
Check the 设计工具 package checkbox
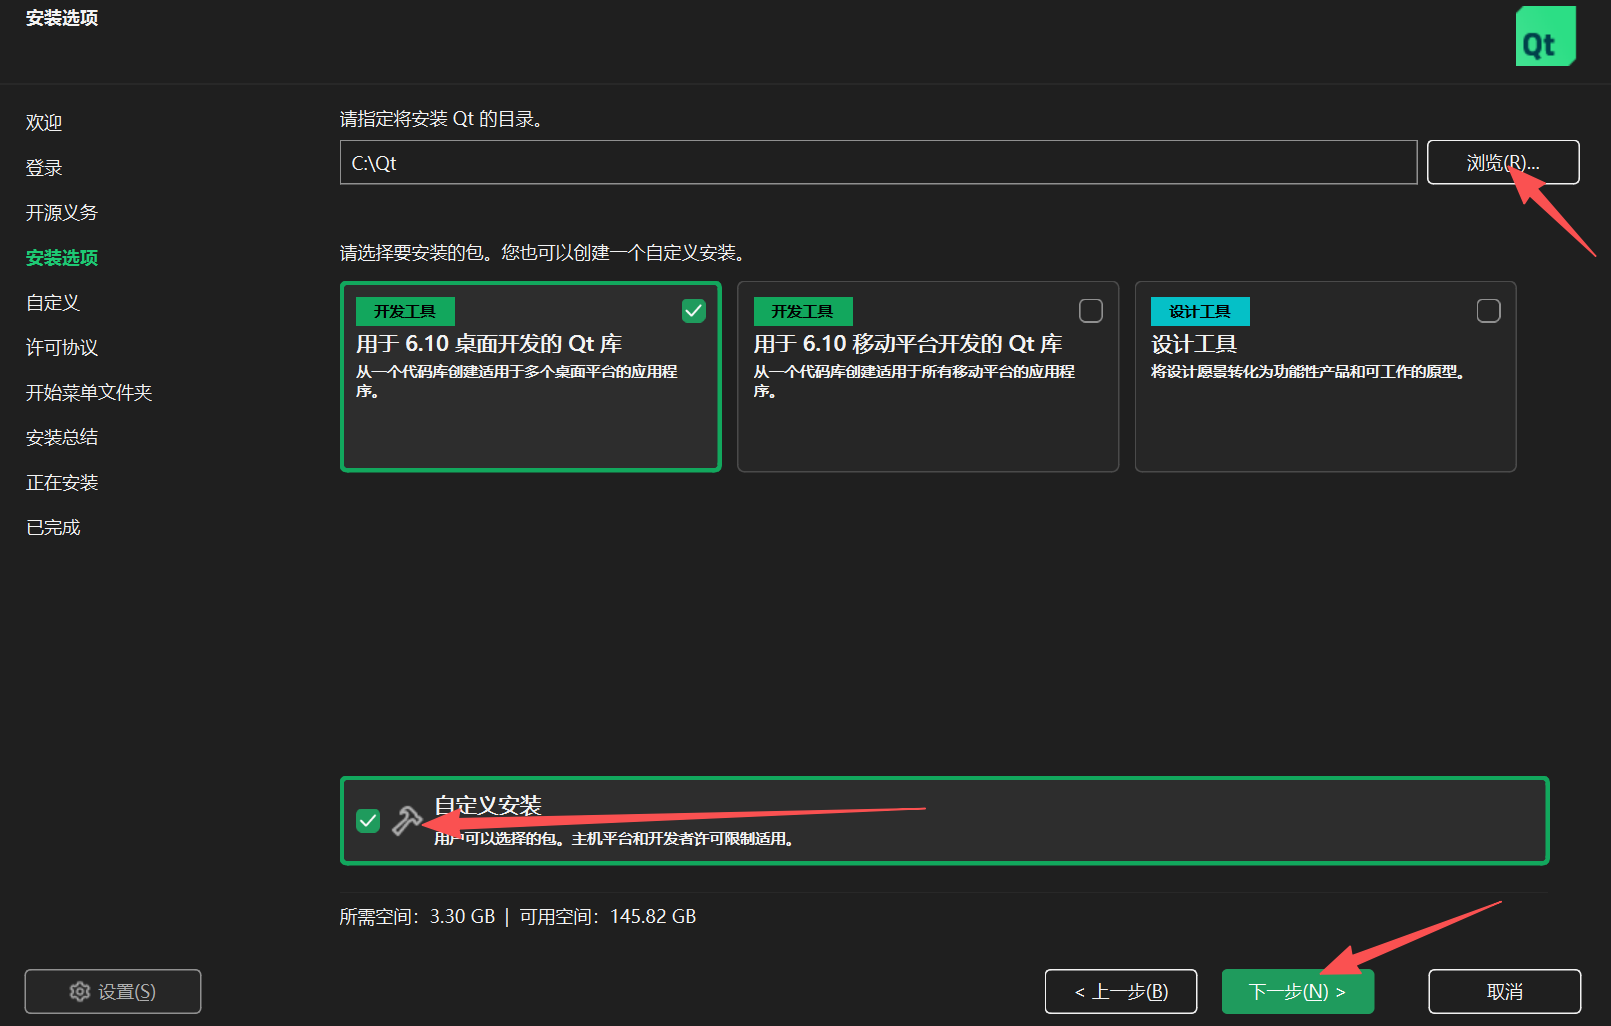(1489, 311)
